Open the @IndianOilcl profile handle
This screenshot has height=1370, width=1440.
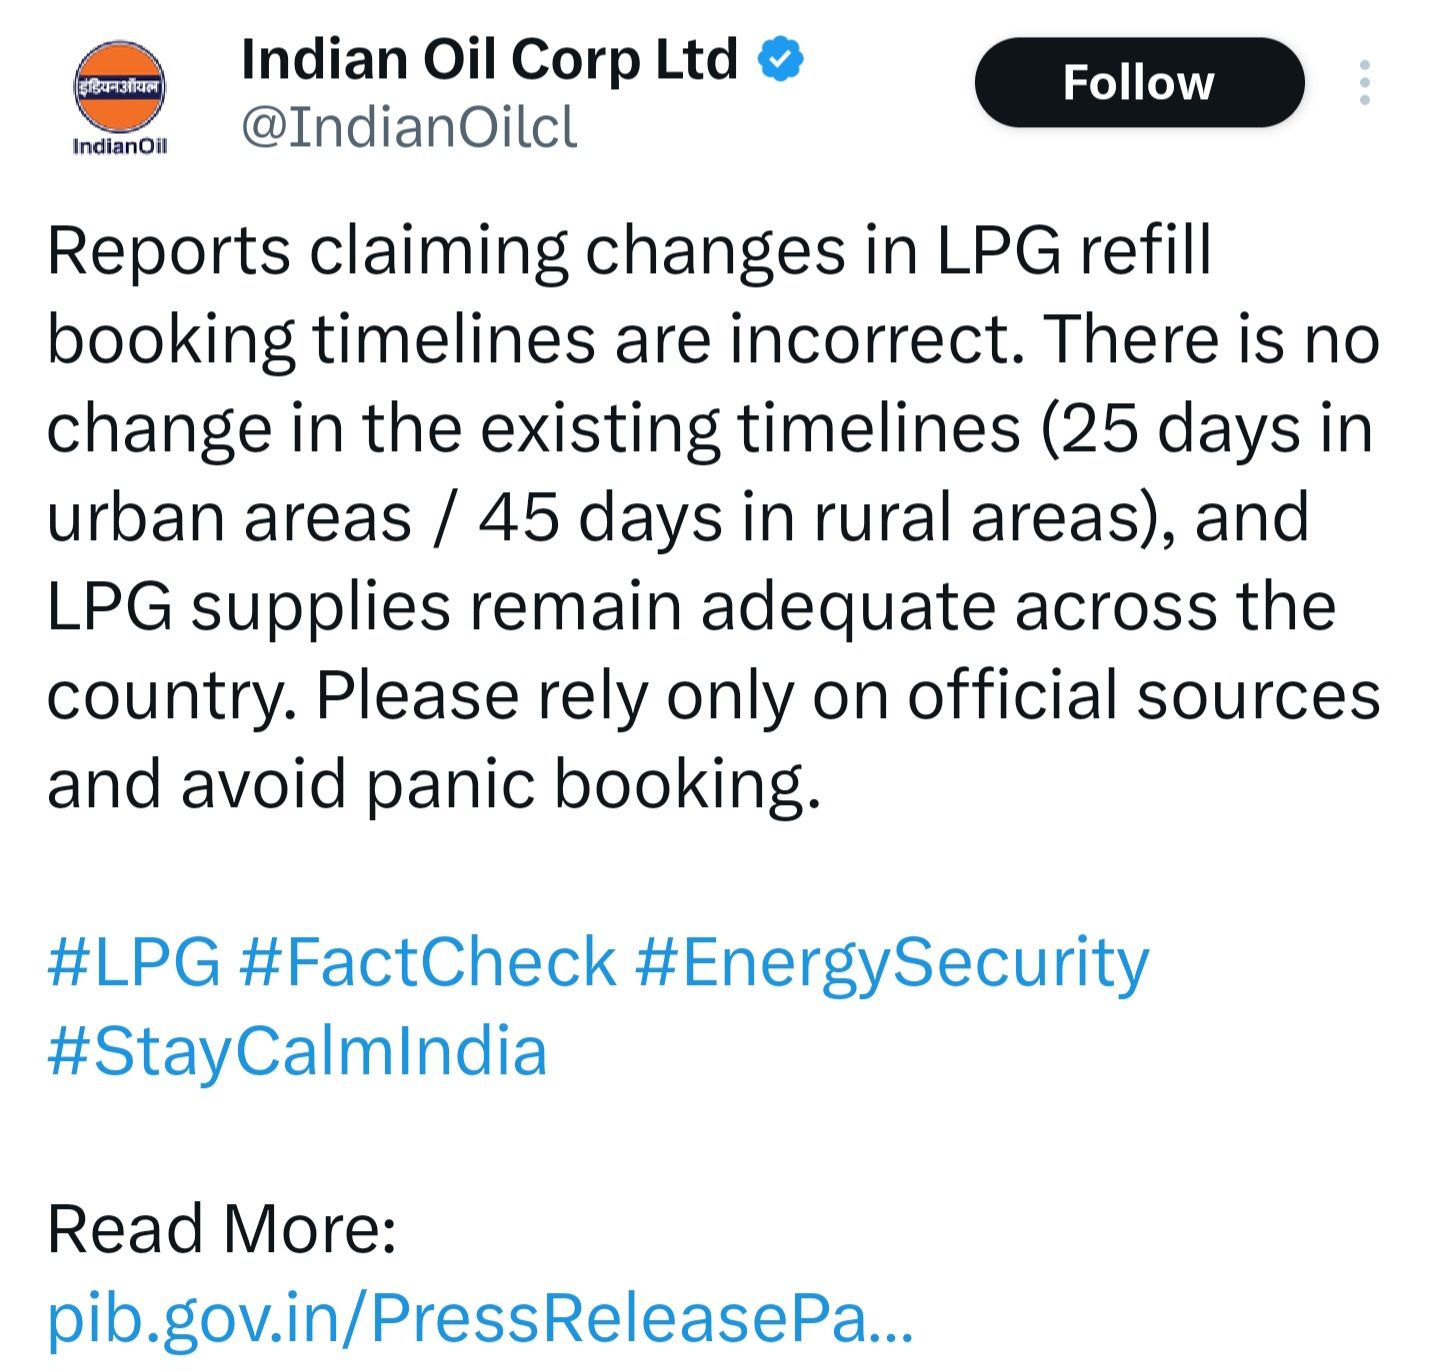point(407,122)
